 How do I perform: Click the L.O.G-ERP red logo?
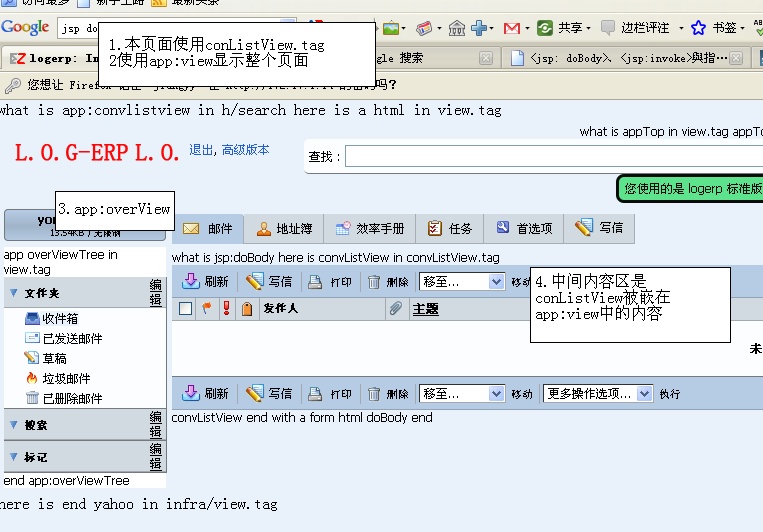[96, 153]
